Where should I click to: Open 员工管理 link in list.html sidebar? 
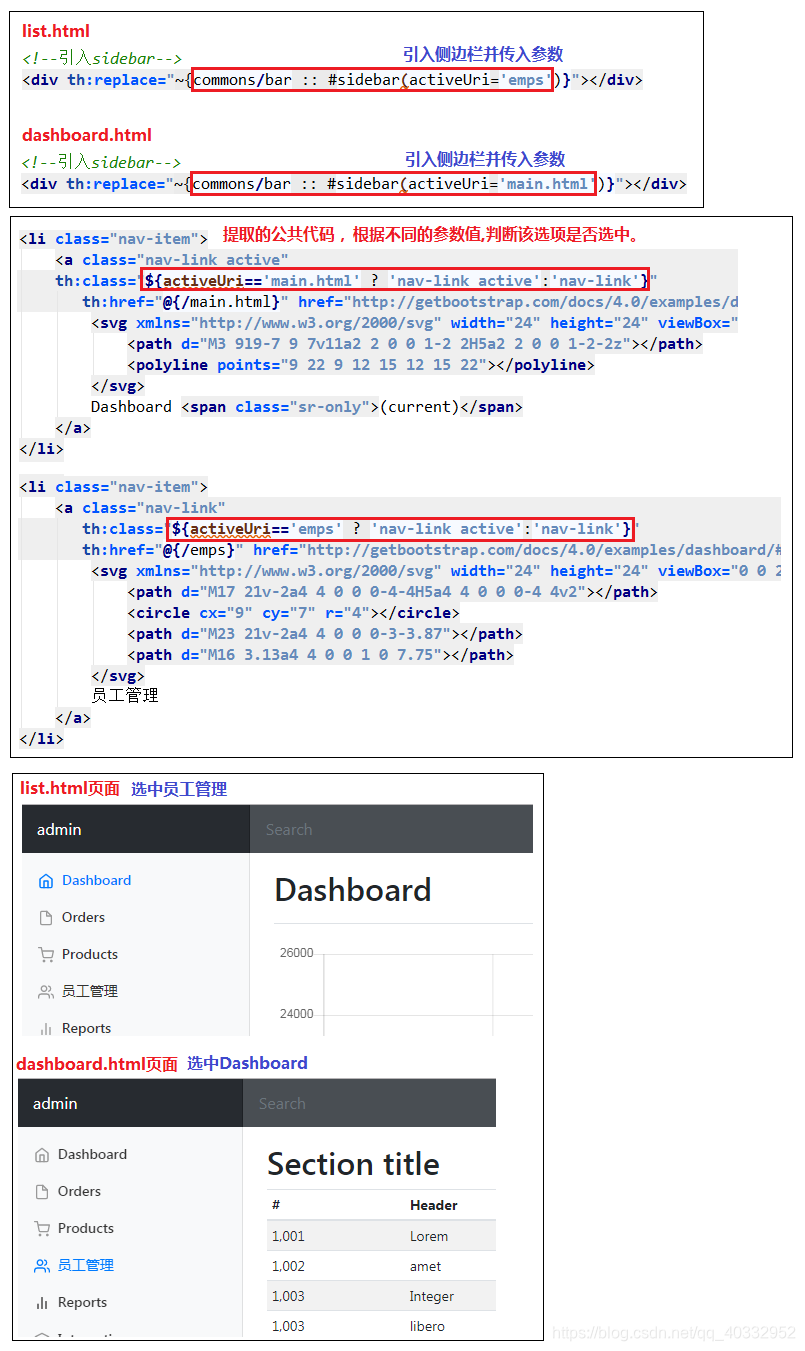(x=90, y=992)
